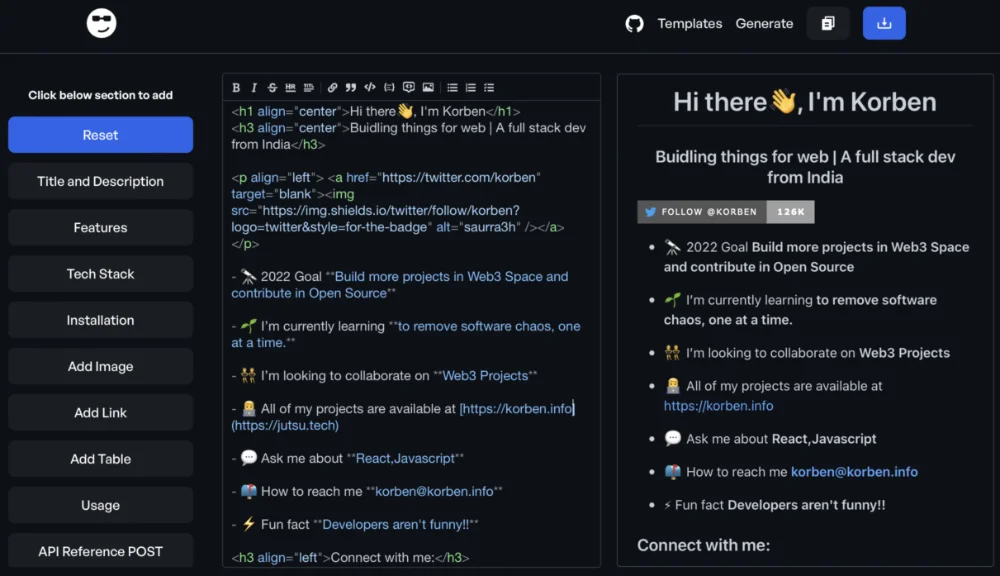Image resolution: width=1000 pixels, height=576 pixels.
Task: Add the Title and Description section
Action: click(100, 181)
